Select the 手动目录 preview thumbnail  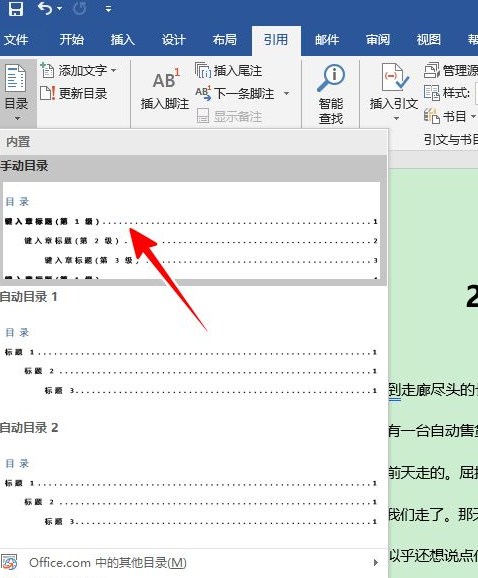pos(191,230)
